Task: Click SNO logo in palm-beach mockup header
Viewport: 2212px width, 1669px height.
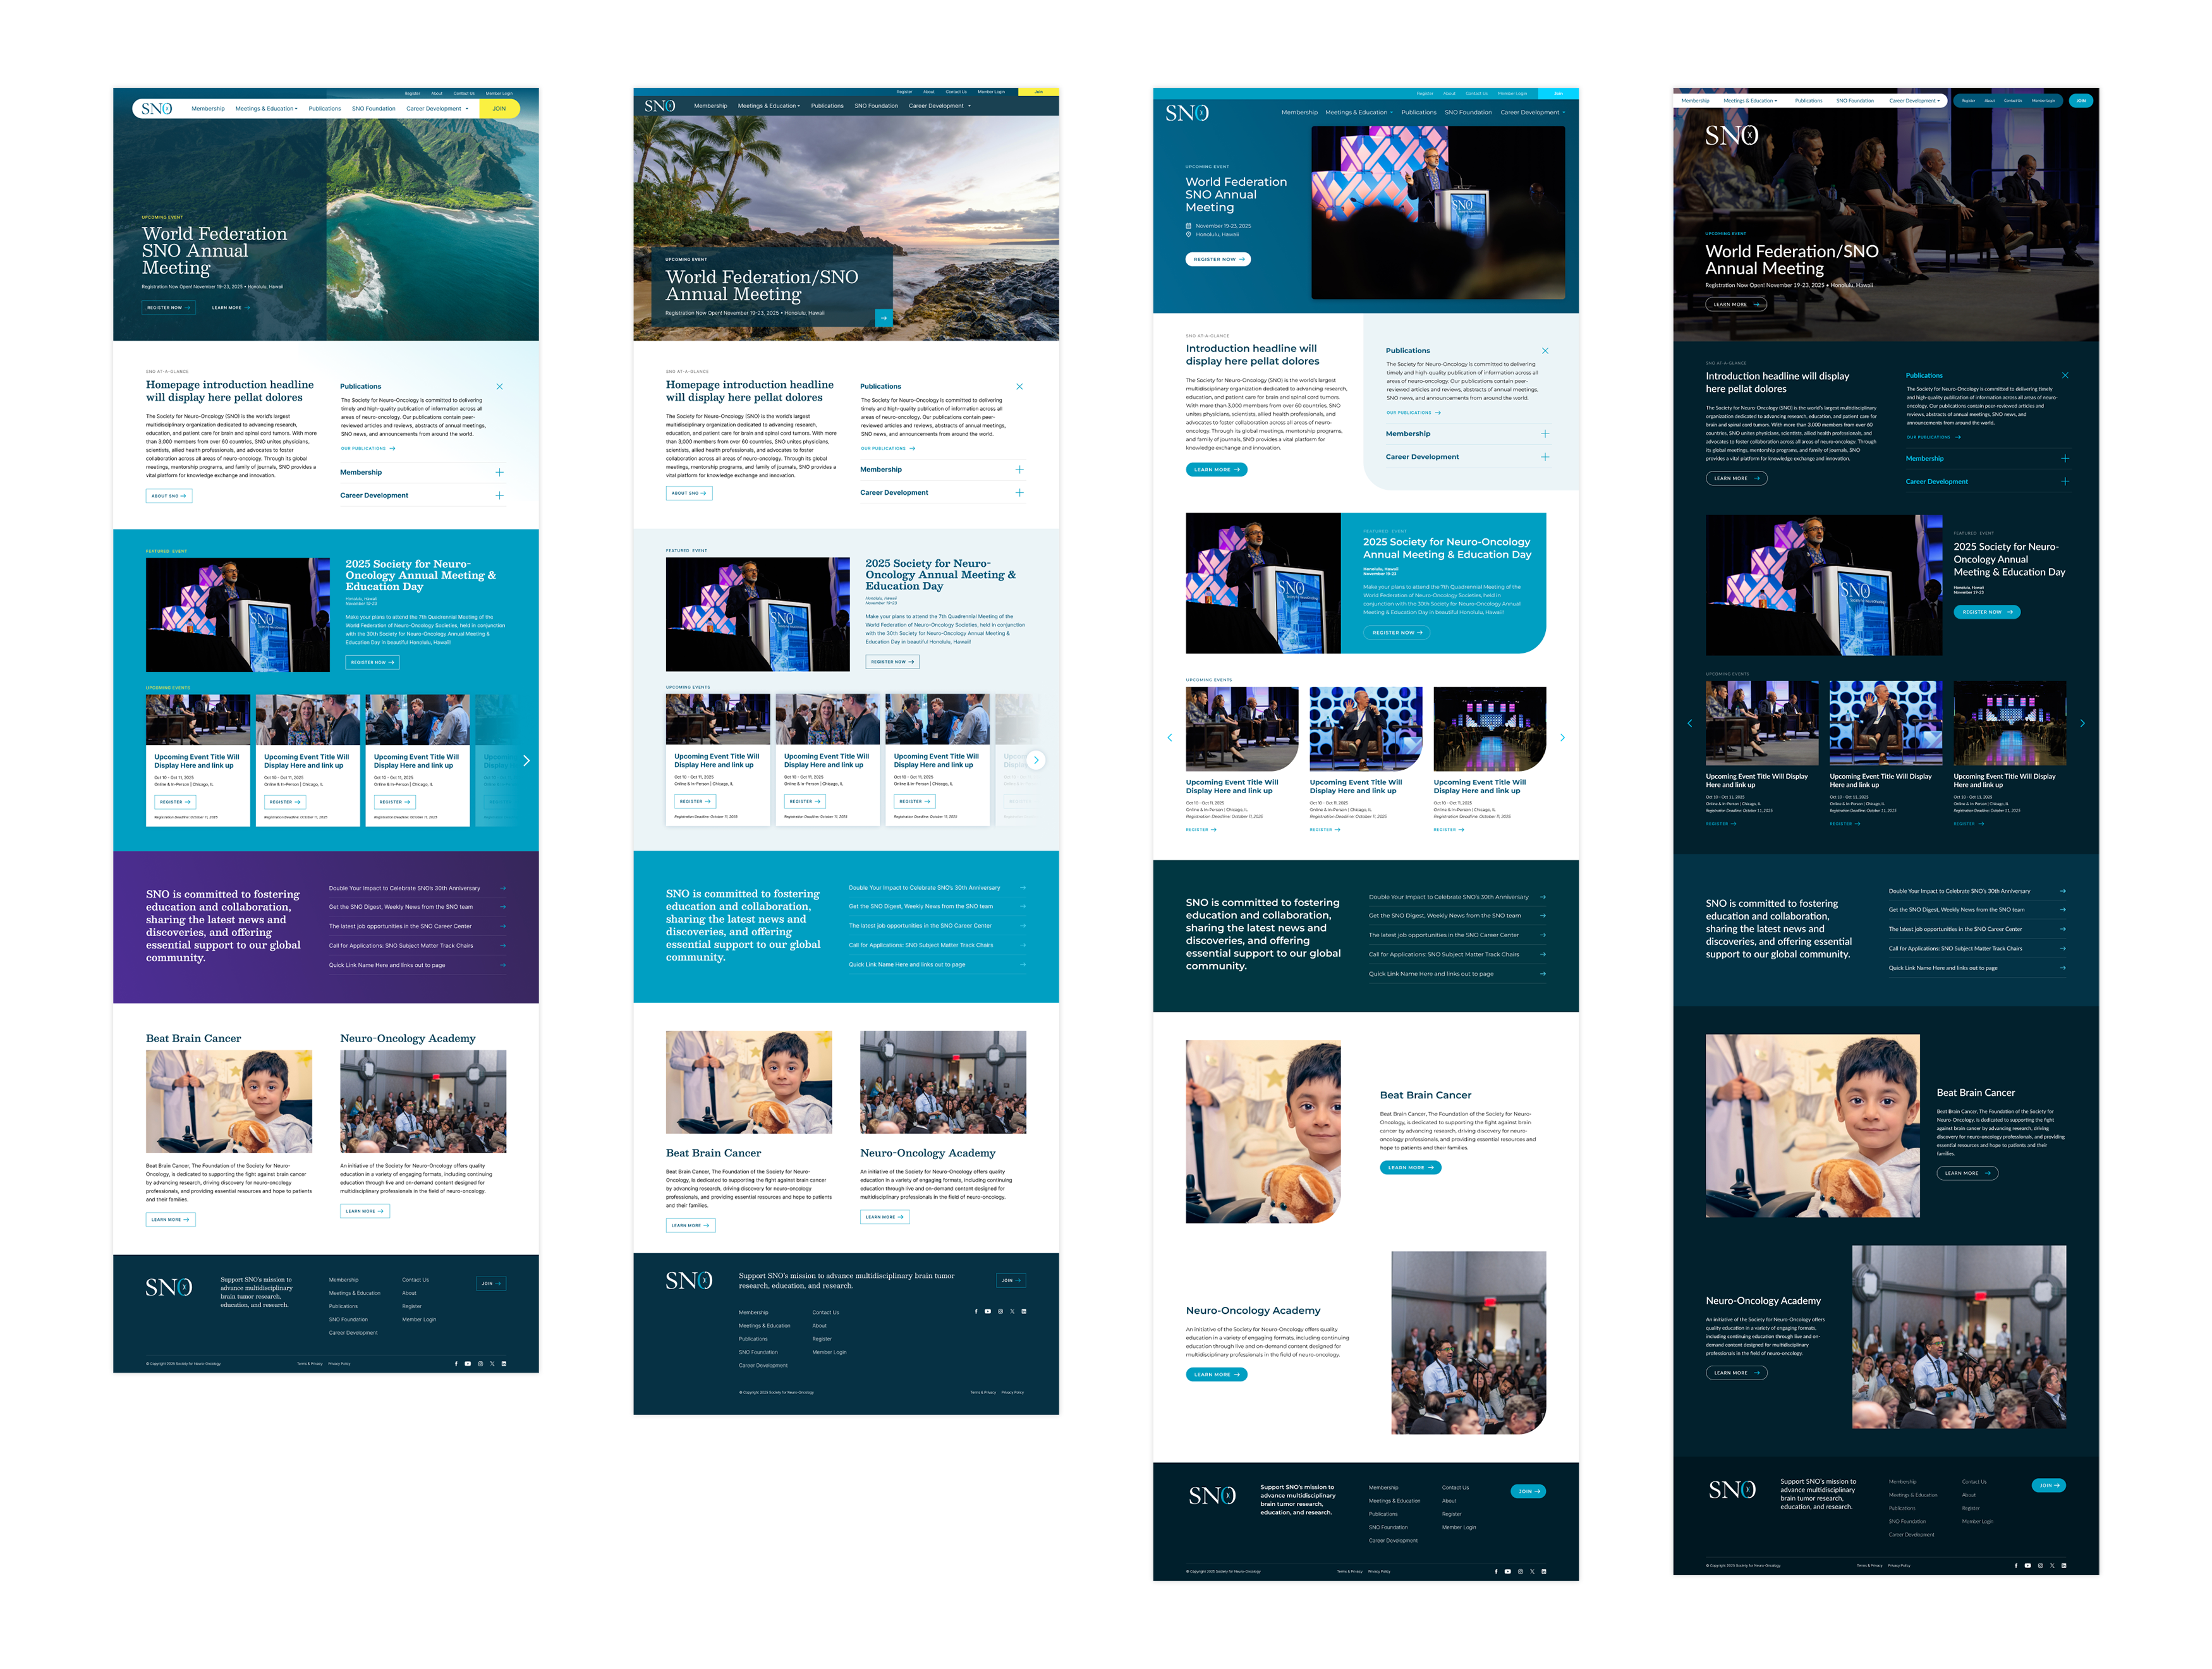Action: tap(660, 105)
